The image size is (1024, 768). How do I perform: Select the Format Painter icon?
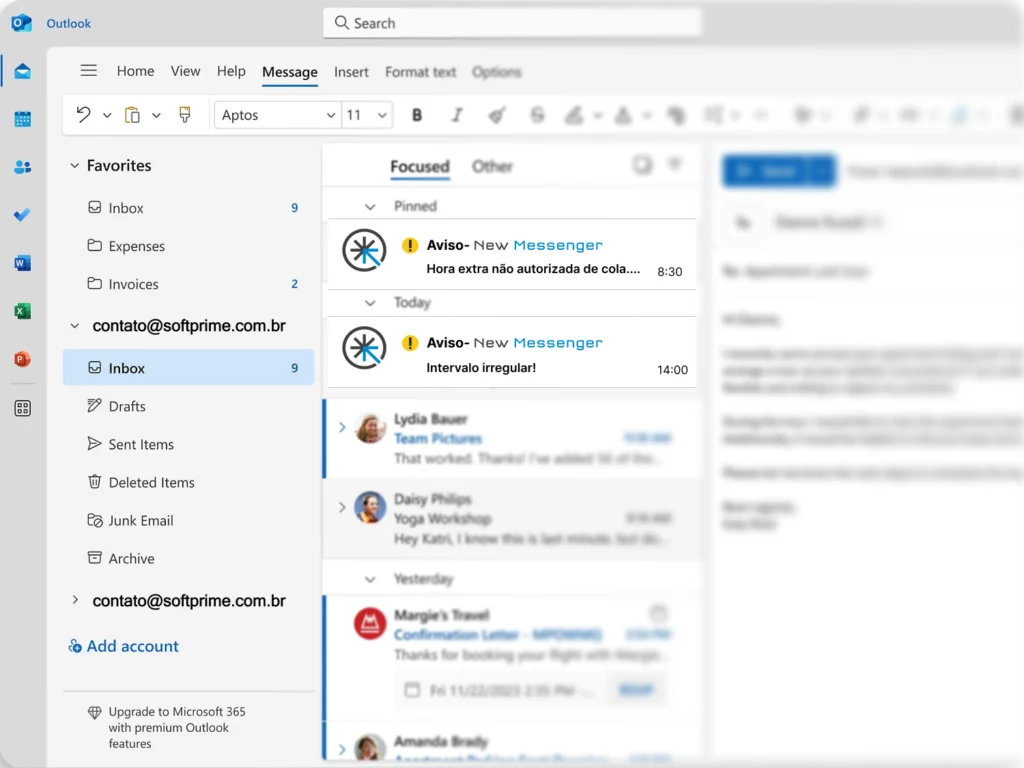click(184, 115)
